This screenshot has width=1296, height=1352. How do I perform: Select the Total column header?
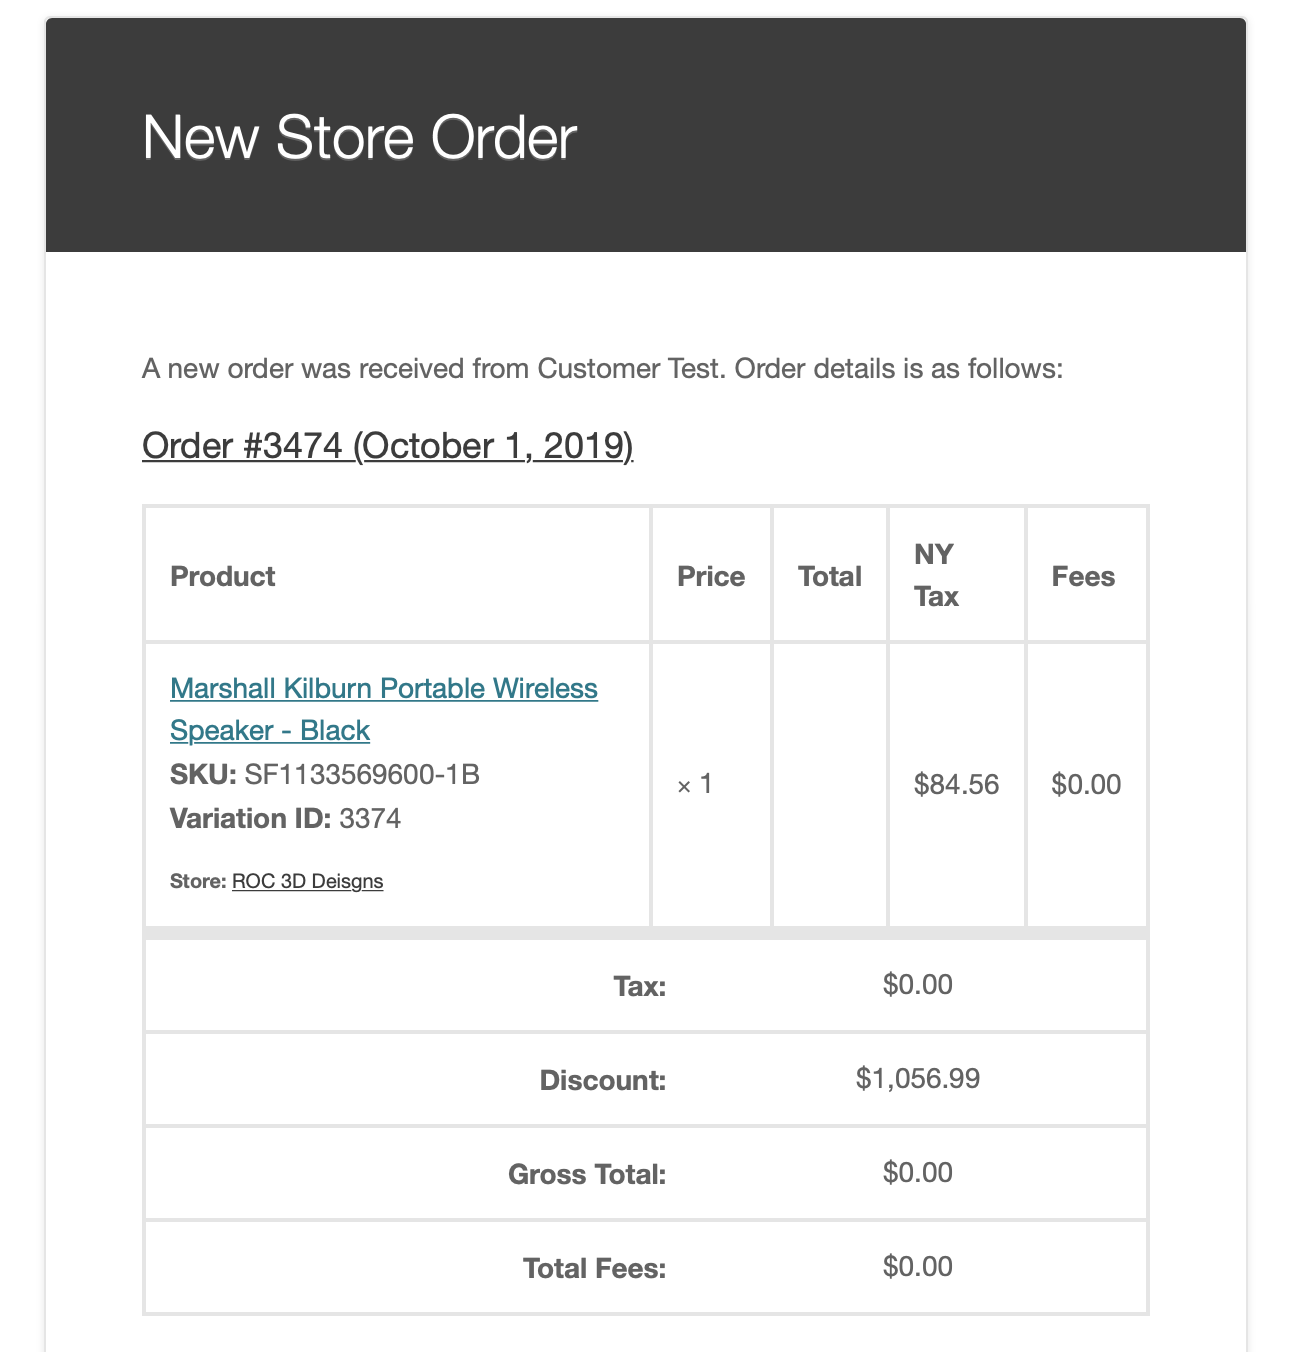click(830, 576)
